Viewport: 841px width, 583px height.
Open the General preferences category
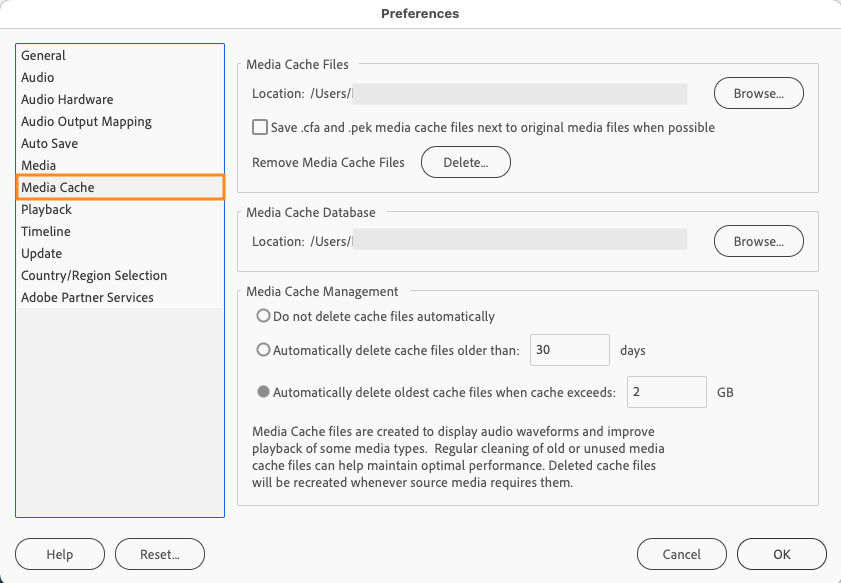pyautogui.click(x=43, y=56)
